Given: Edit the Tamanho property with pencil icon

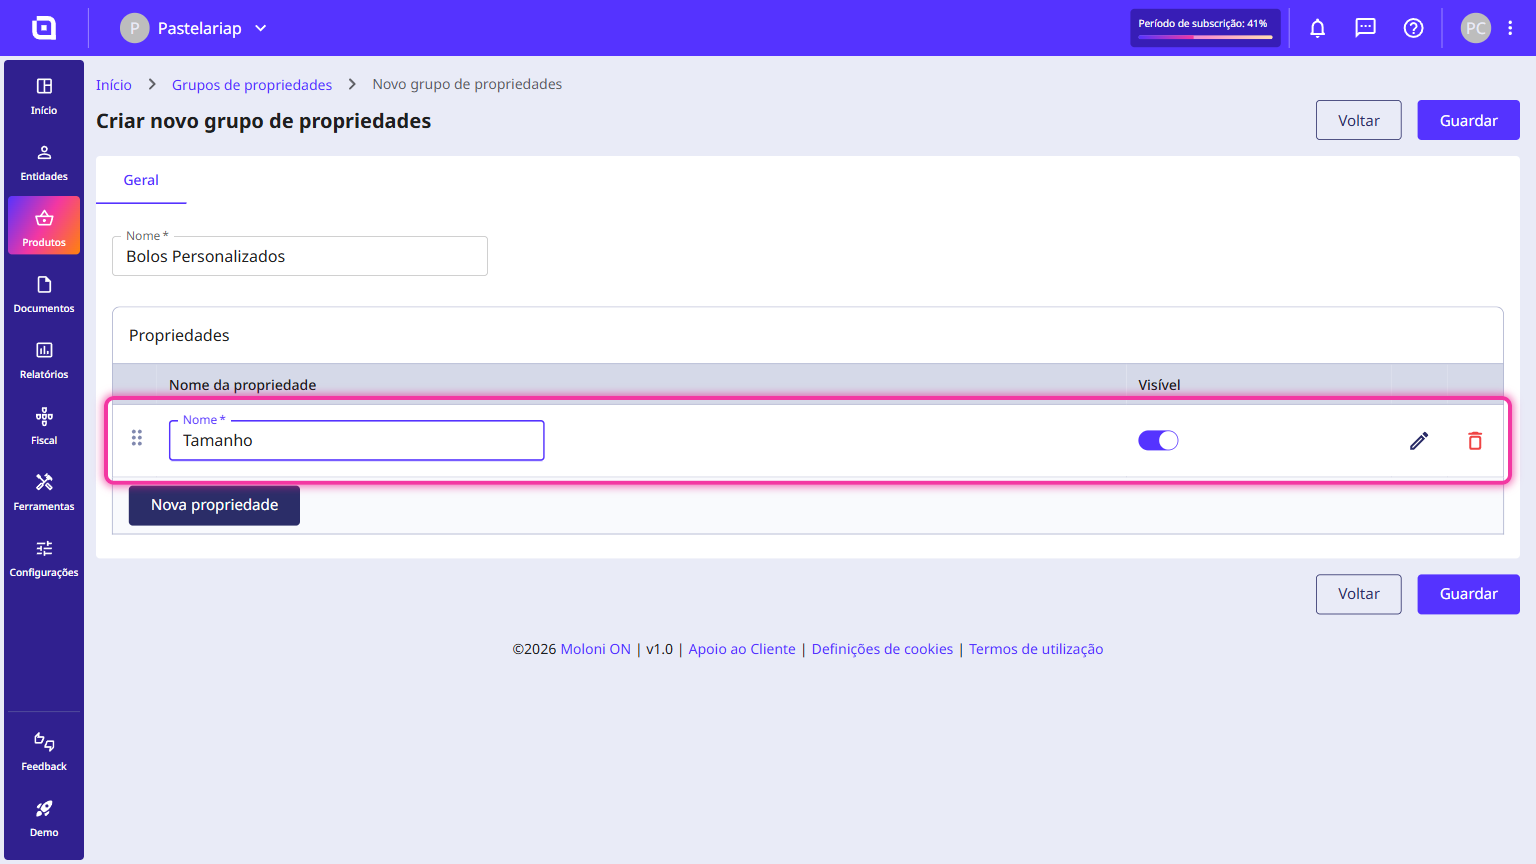Looking at the screenshot, I should pyautogui.click(x=1419, y=441).
